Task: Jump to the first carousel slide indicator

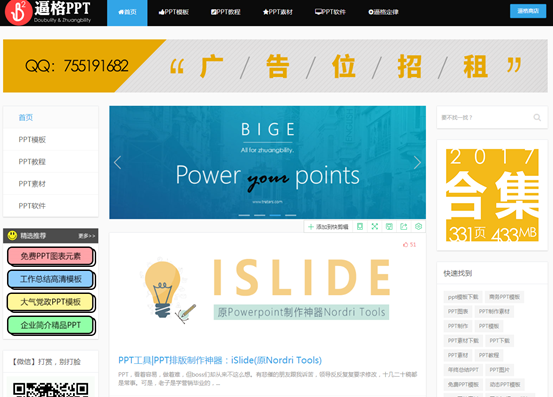Action: click(244, 215)
